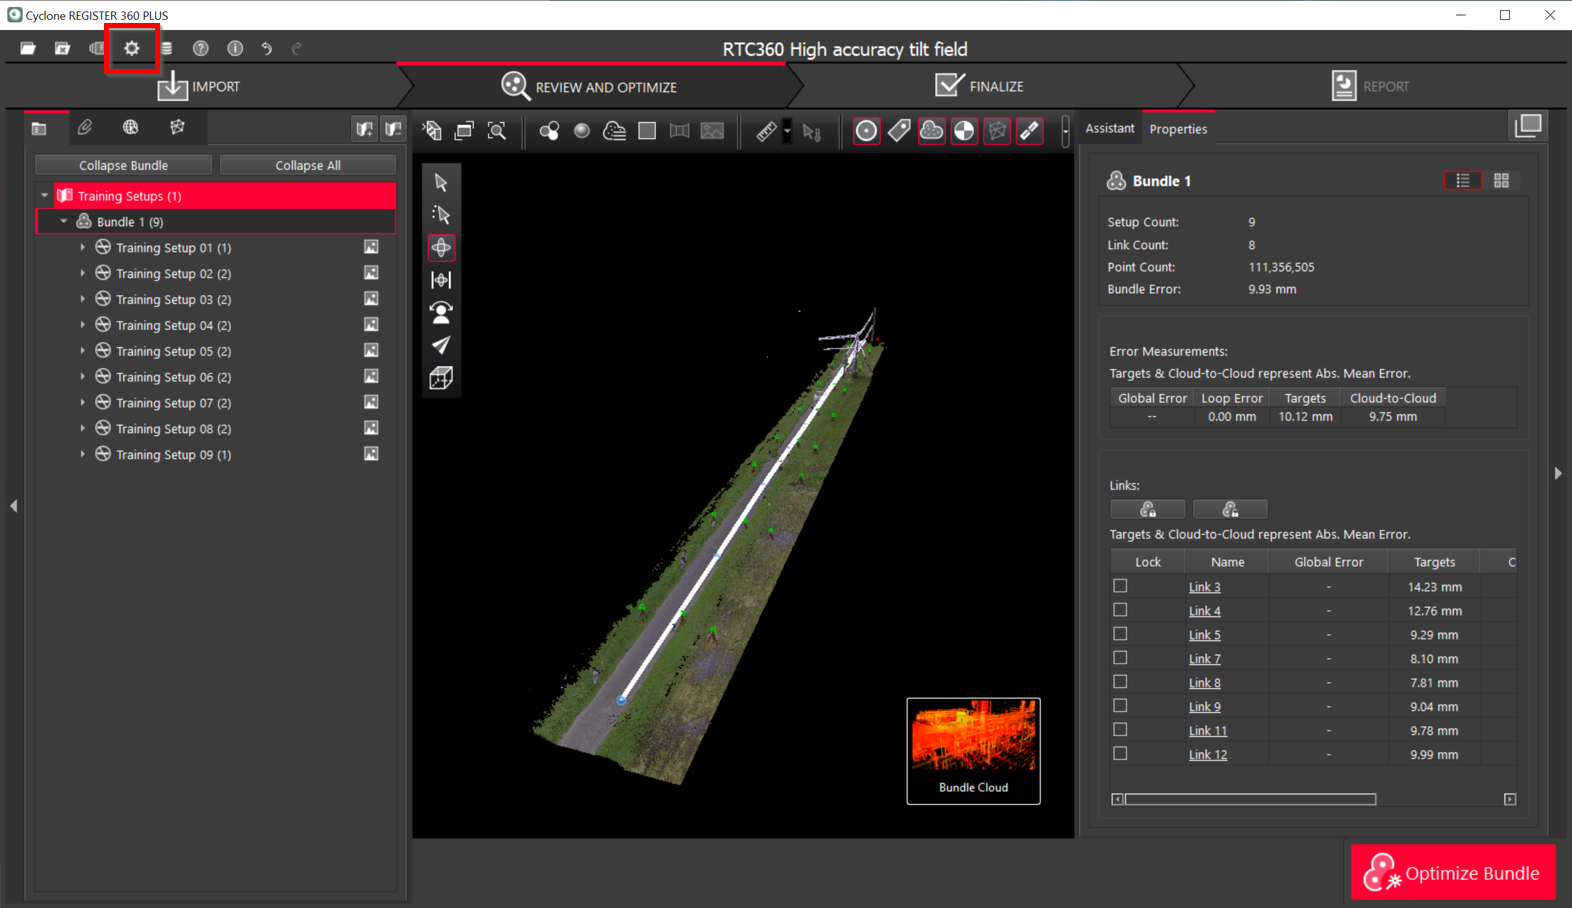Open the Link 5 hyperlink
The image size is (1572, 908).
point(1204,635)
